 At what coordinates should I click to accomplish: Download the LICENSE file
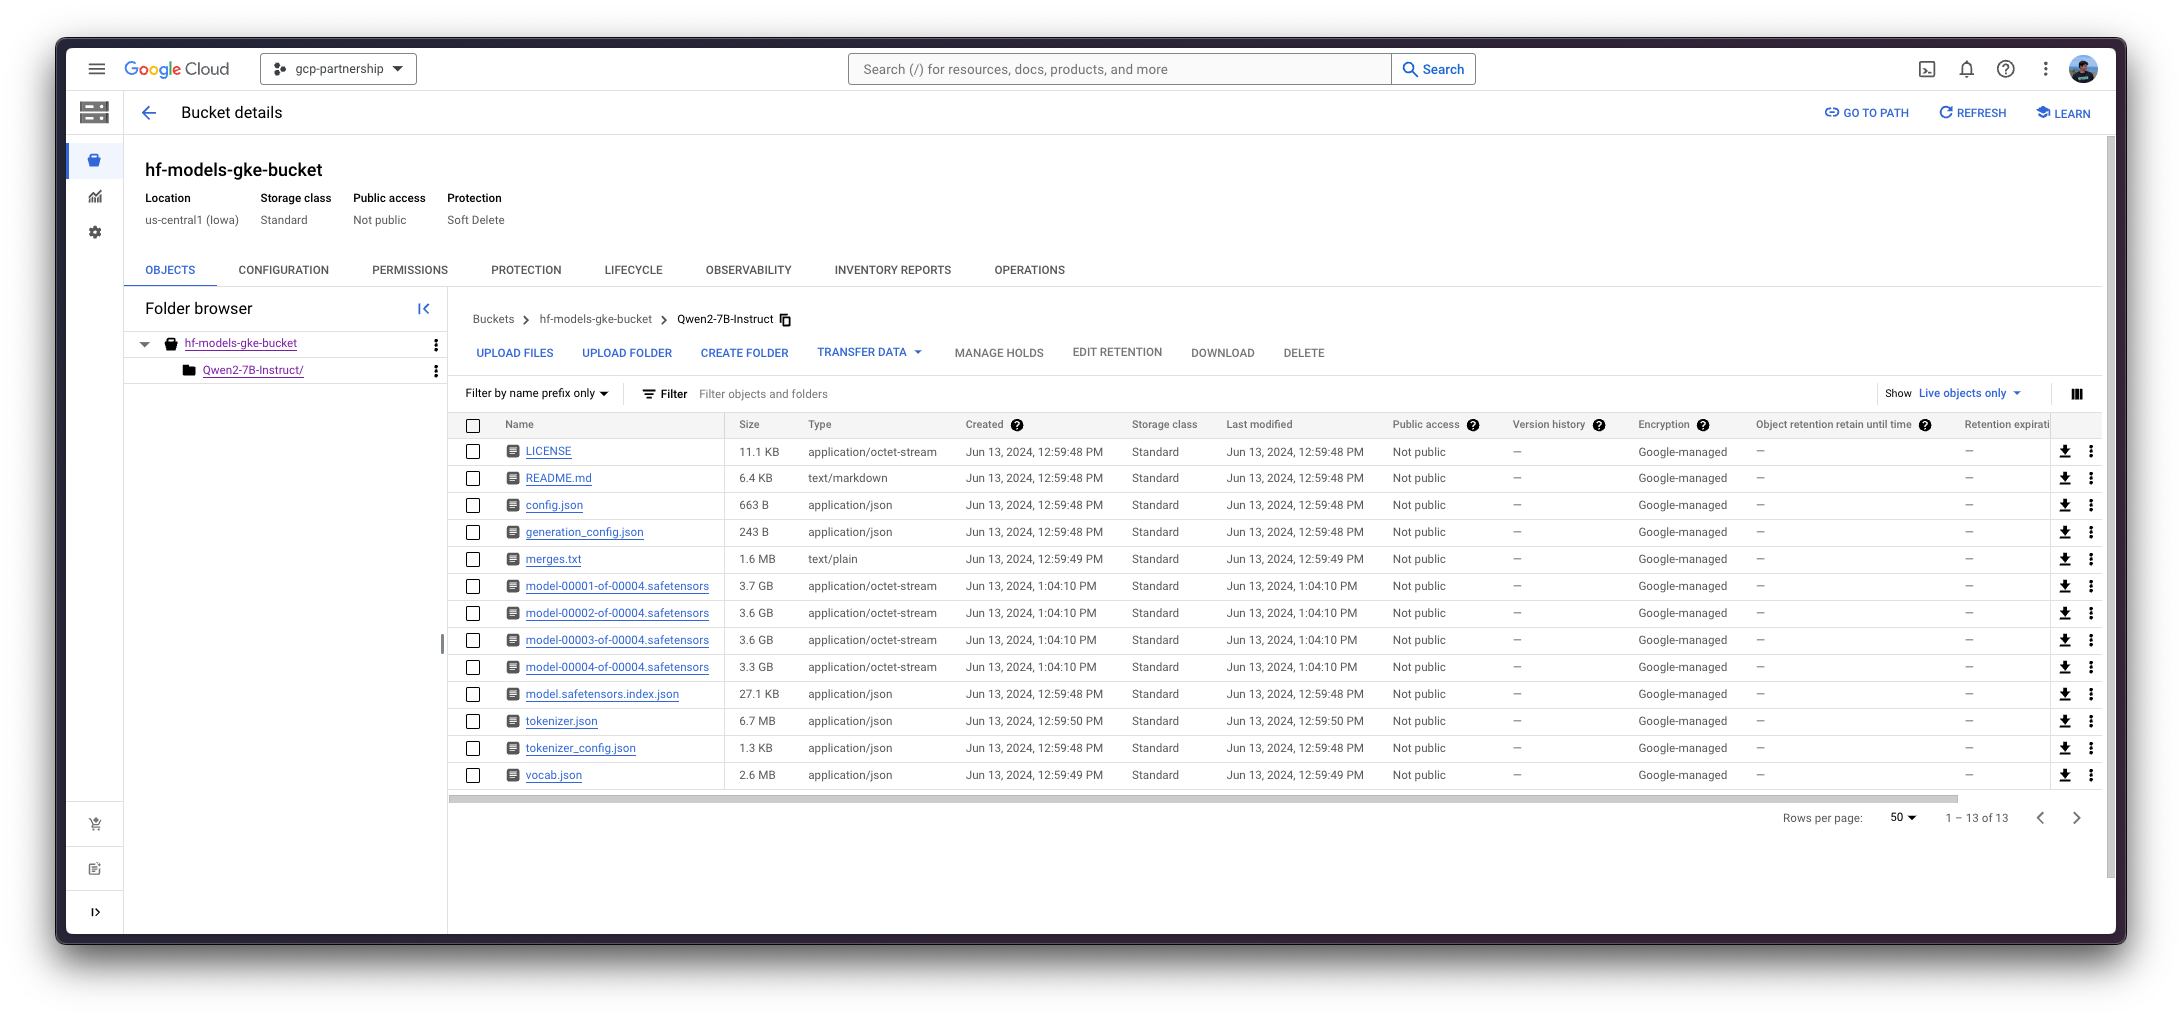[x=2065, y=452]
